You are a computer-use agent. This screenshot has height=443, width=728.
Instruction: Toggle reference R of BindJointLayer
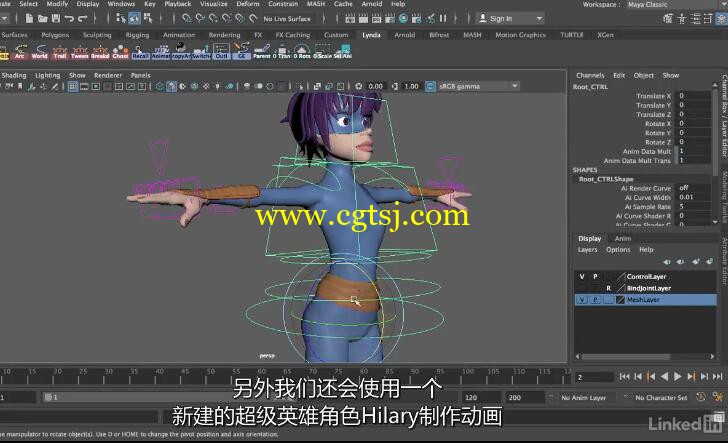(x=608, y=288)
